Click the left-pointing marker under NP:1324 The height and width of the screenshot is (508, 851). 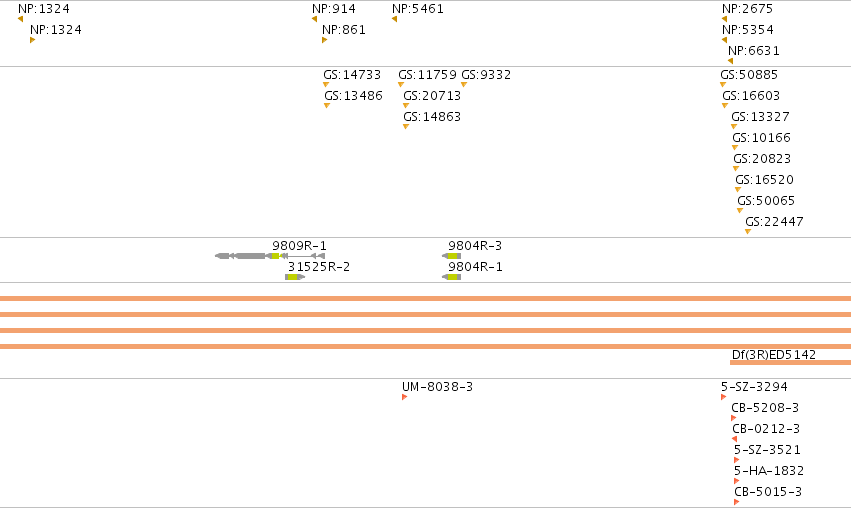click(x=21, y=19)
